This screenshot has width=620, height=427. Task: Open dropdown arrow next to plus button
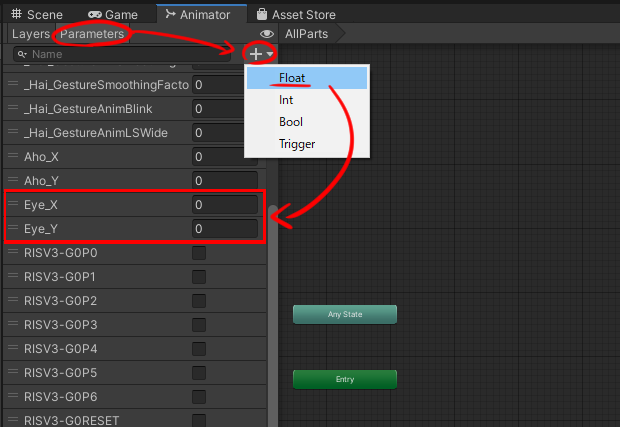(x=270, y=54)
